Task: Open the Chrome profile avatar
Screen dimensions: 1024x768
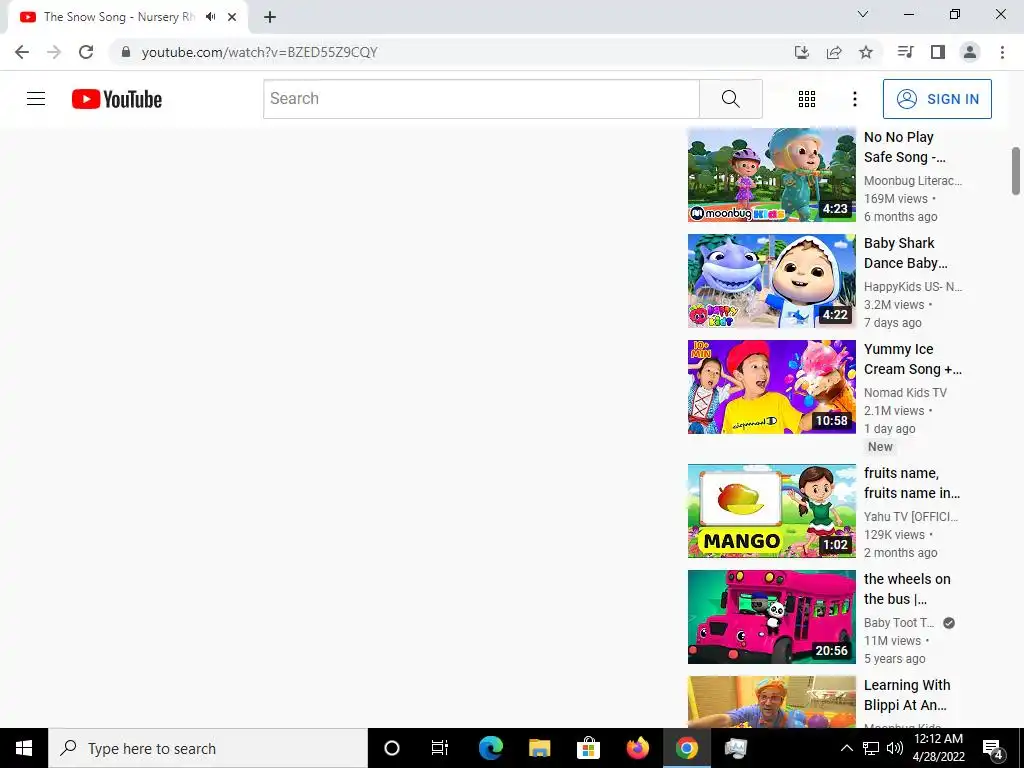Action: coord(970,52)
